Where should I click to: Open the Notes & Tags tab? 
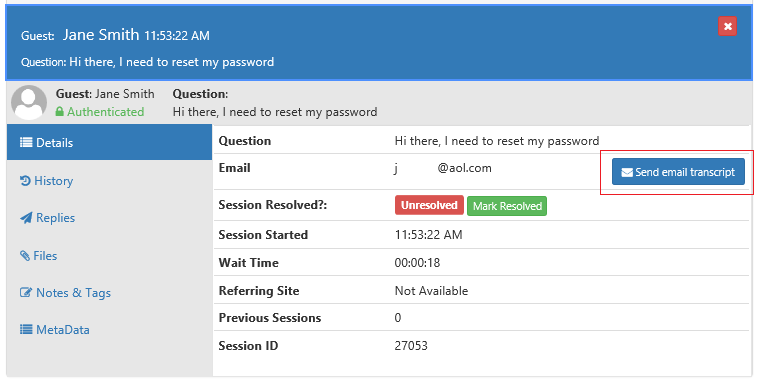click(110, 293)
